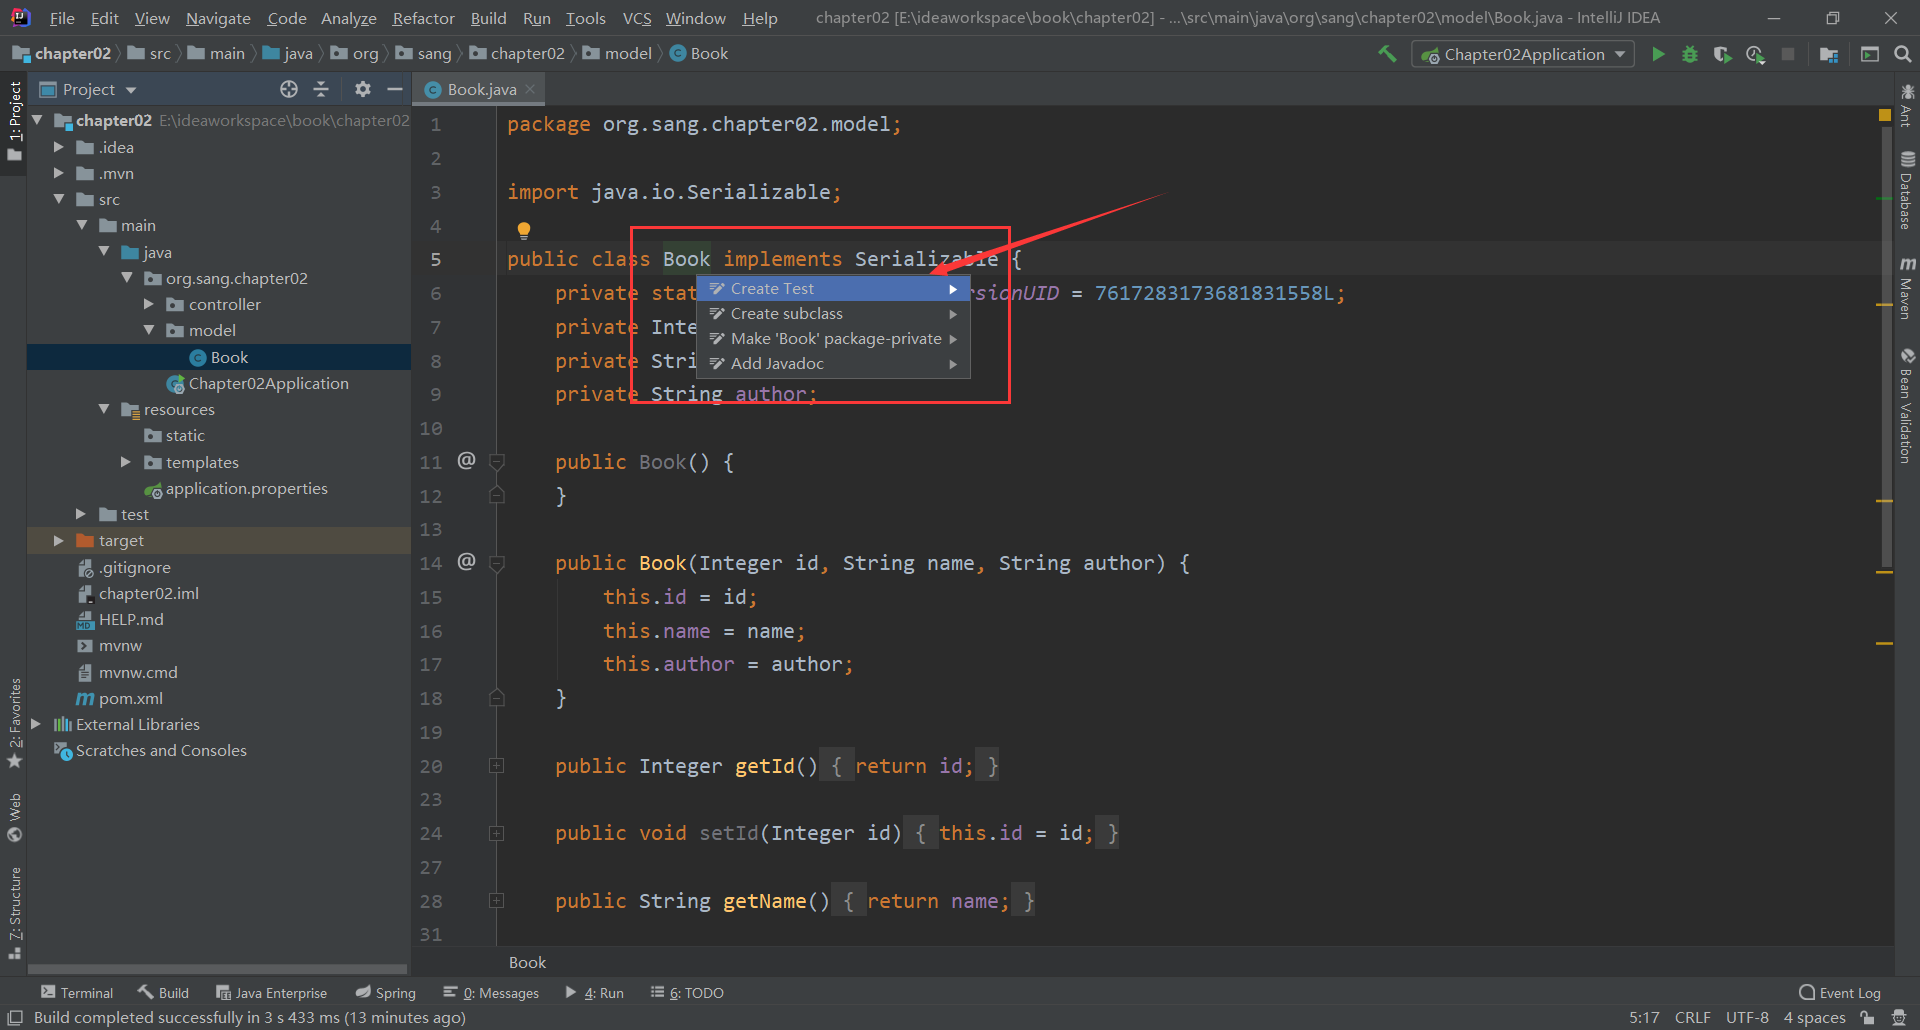Open the Analyze menu

click(x=348, y=18)
